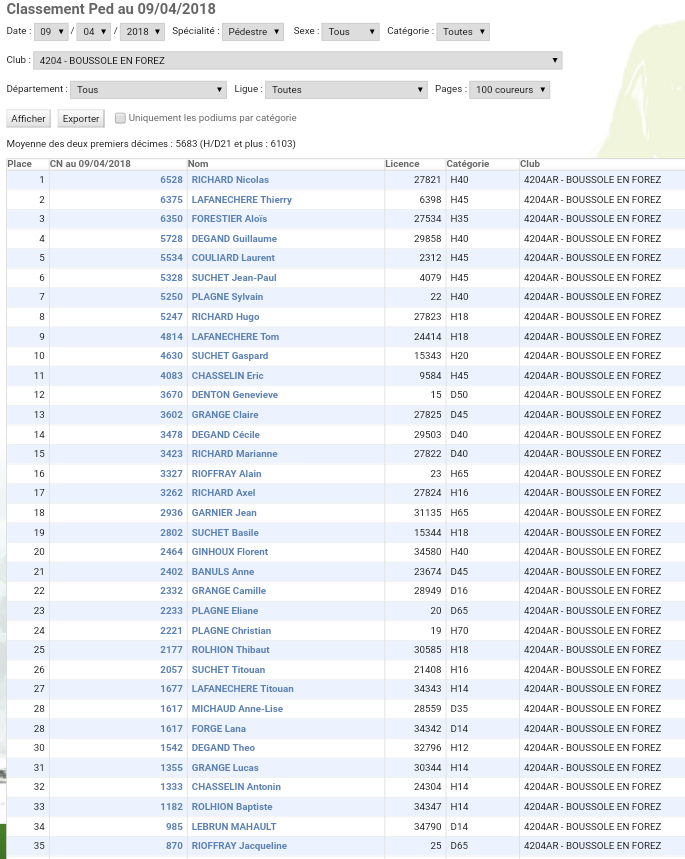Open DENTON Genevieve's runner link
The height and width of the screenshot is (859, 685).
tap(234, 395)
